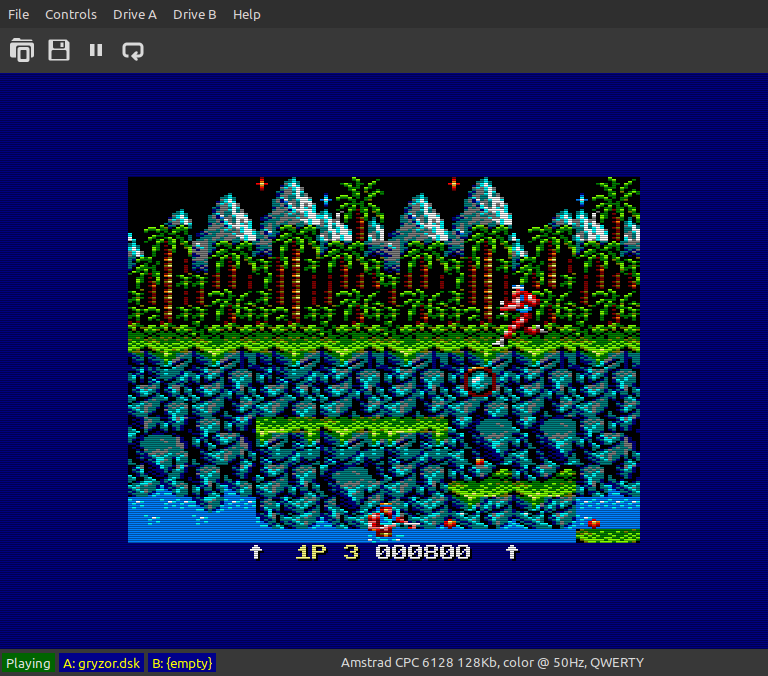Click the Amstrad CPC 6128 machine info text
768x676 pixels.
click(492, 663)
